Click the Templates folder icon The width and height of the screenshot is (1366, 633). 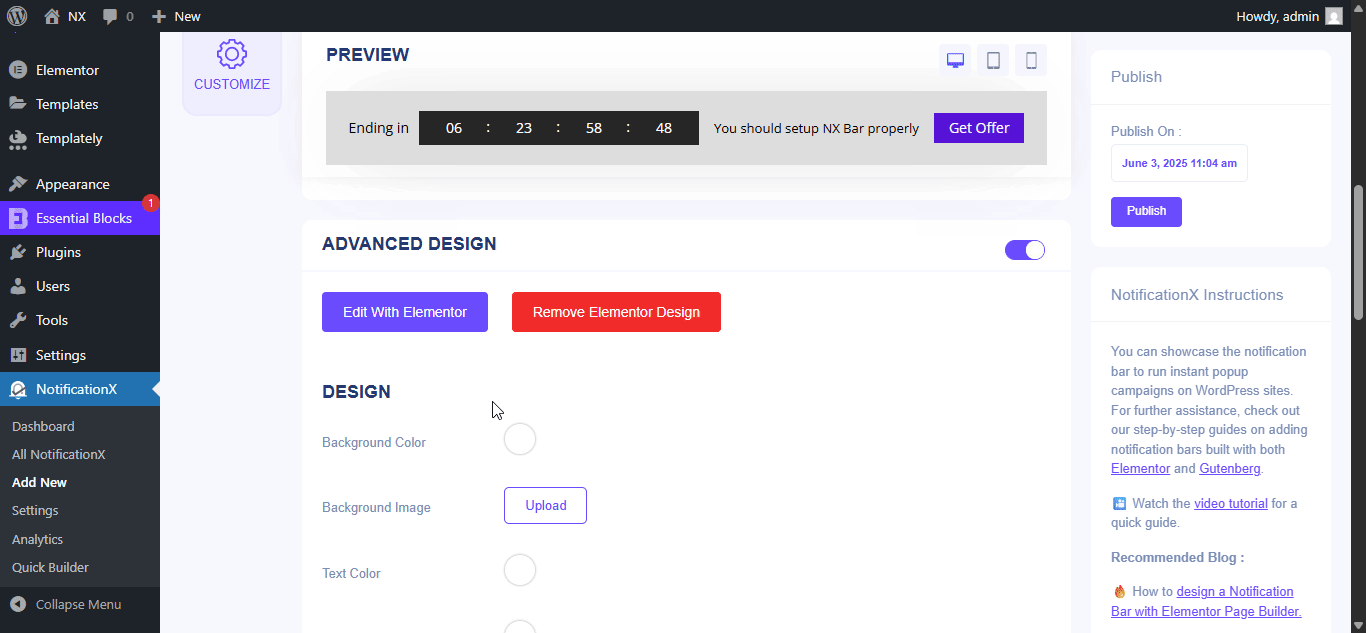(x=18, y=104)
